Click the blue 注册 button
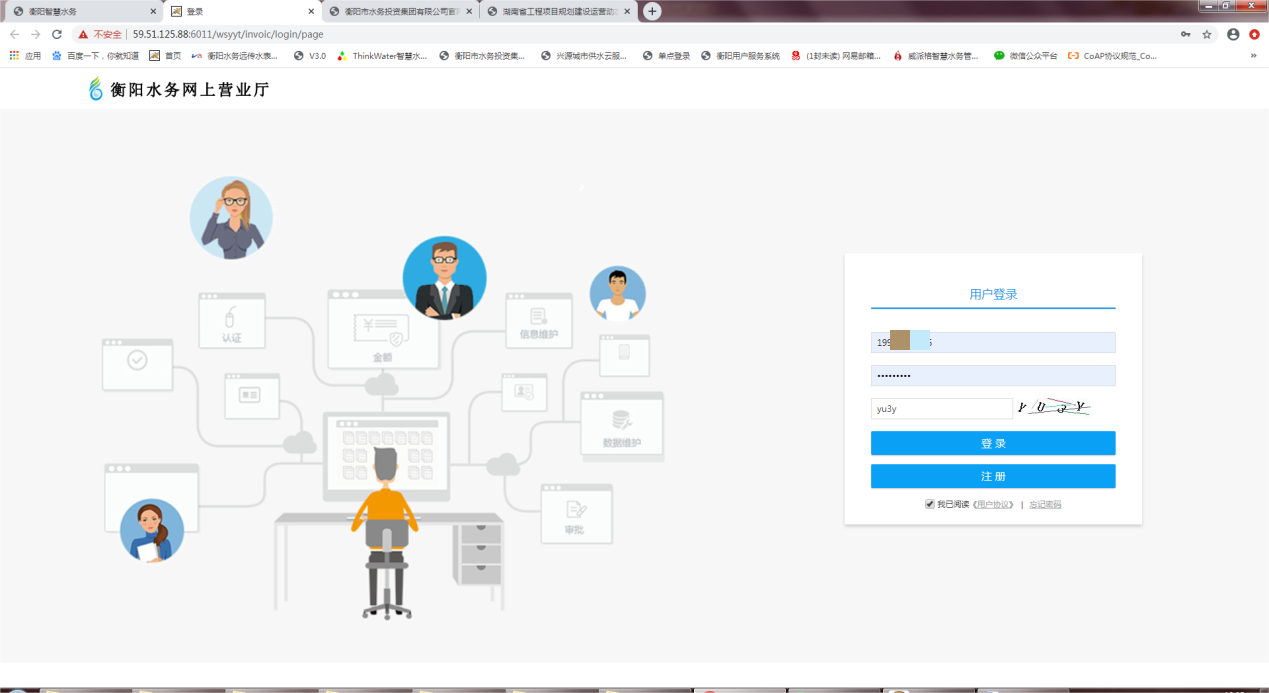The height and width of the screenshot is (693, 1269). [x=992, y=476]
